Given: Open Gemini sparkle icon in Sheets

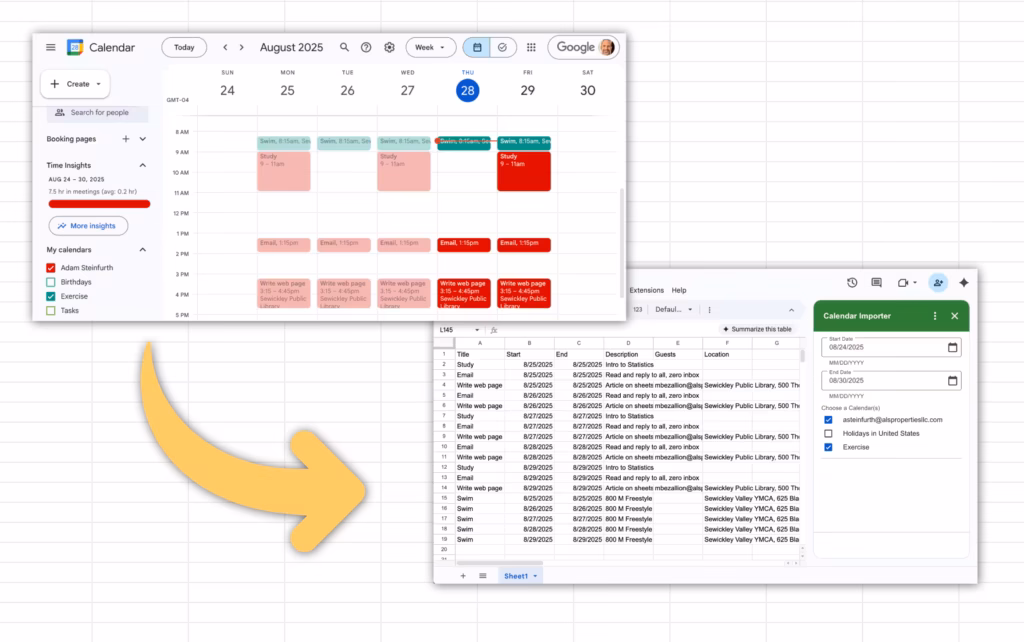Looking at the screenshot, I should (964, 282).
